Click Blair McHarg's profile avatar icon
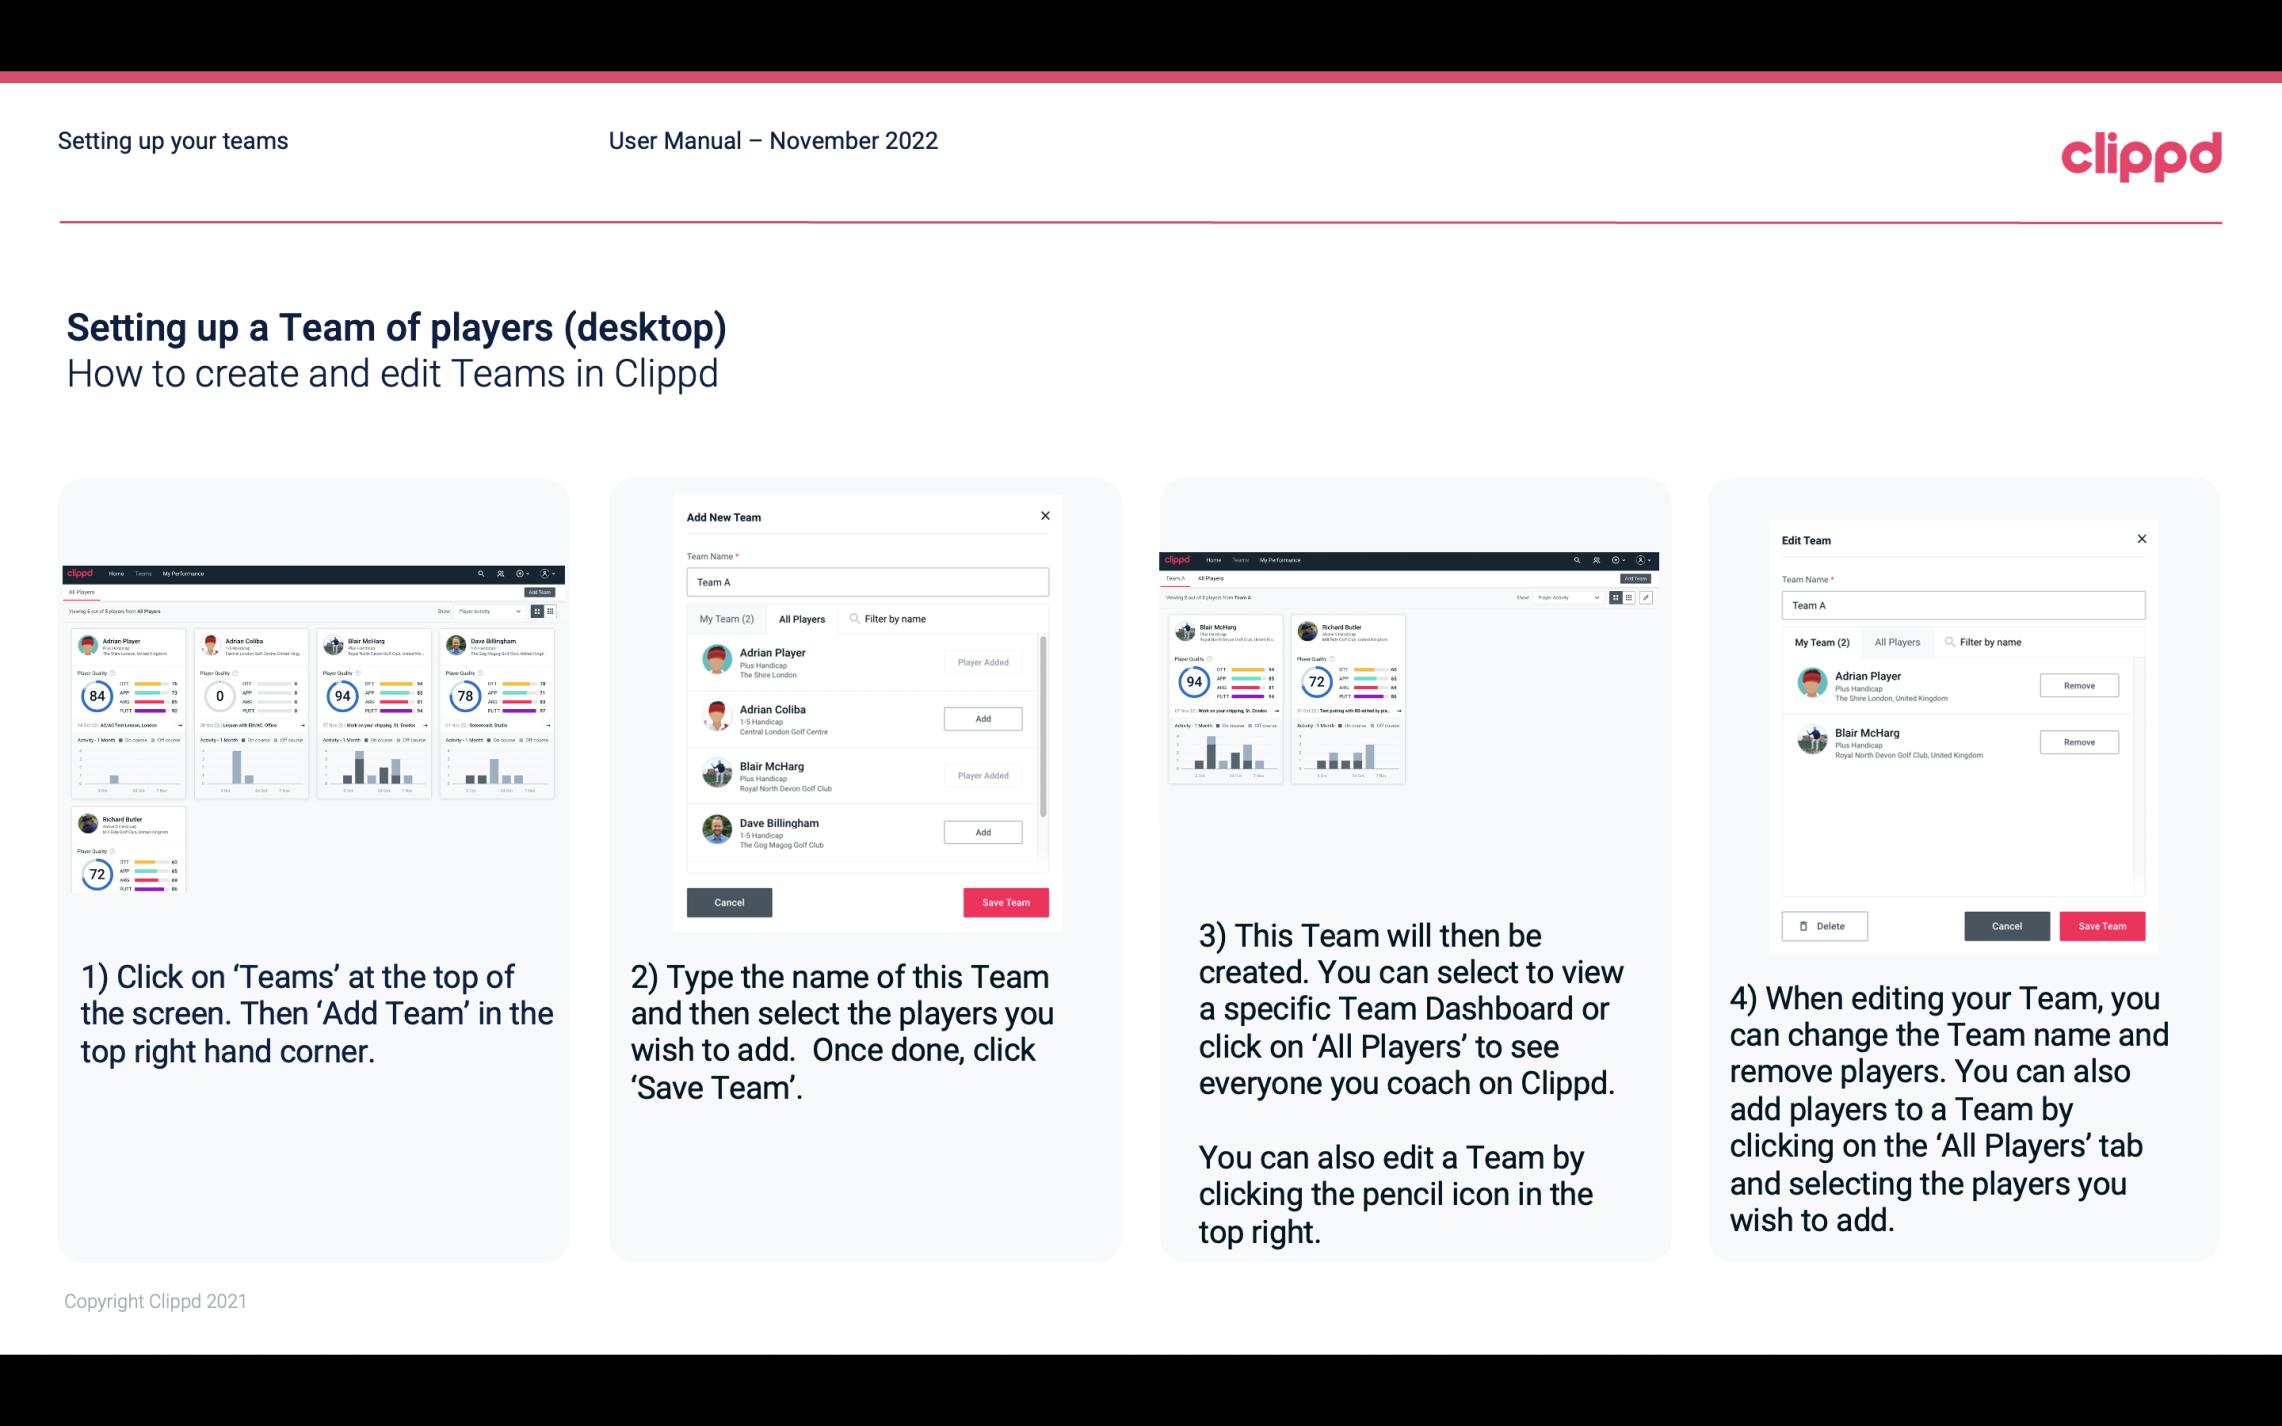 (x=718, y=772)
